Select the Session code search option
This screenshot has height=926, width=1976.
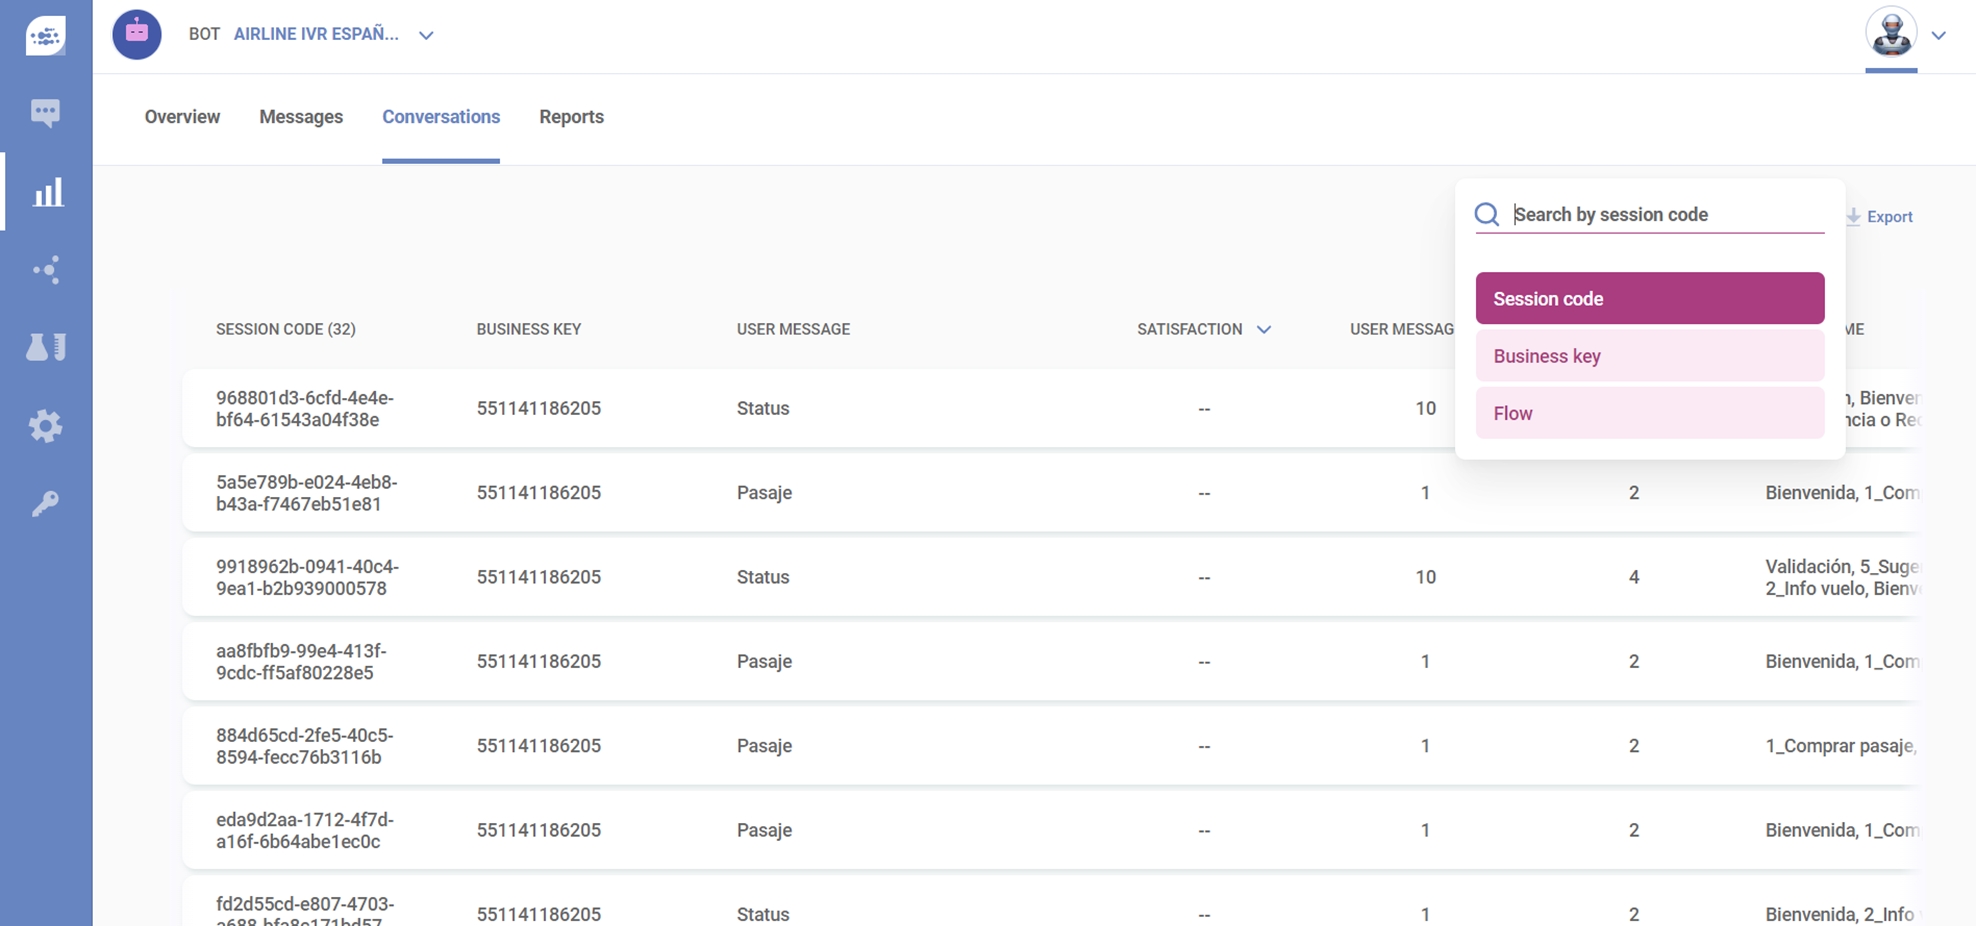[x=1649, y=299]
